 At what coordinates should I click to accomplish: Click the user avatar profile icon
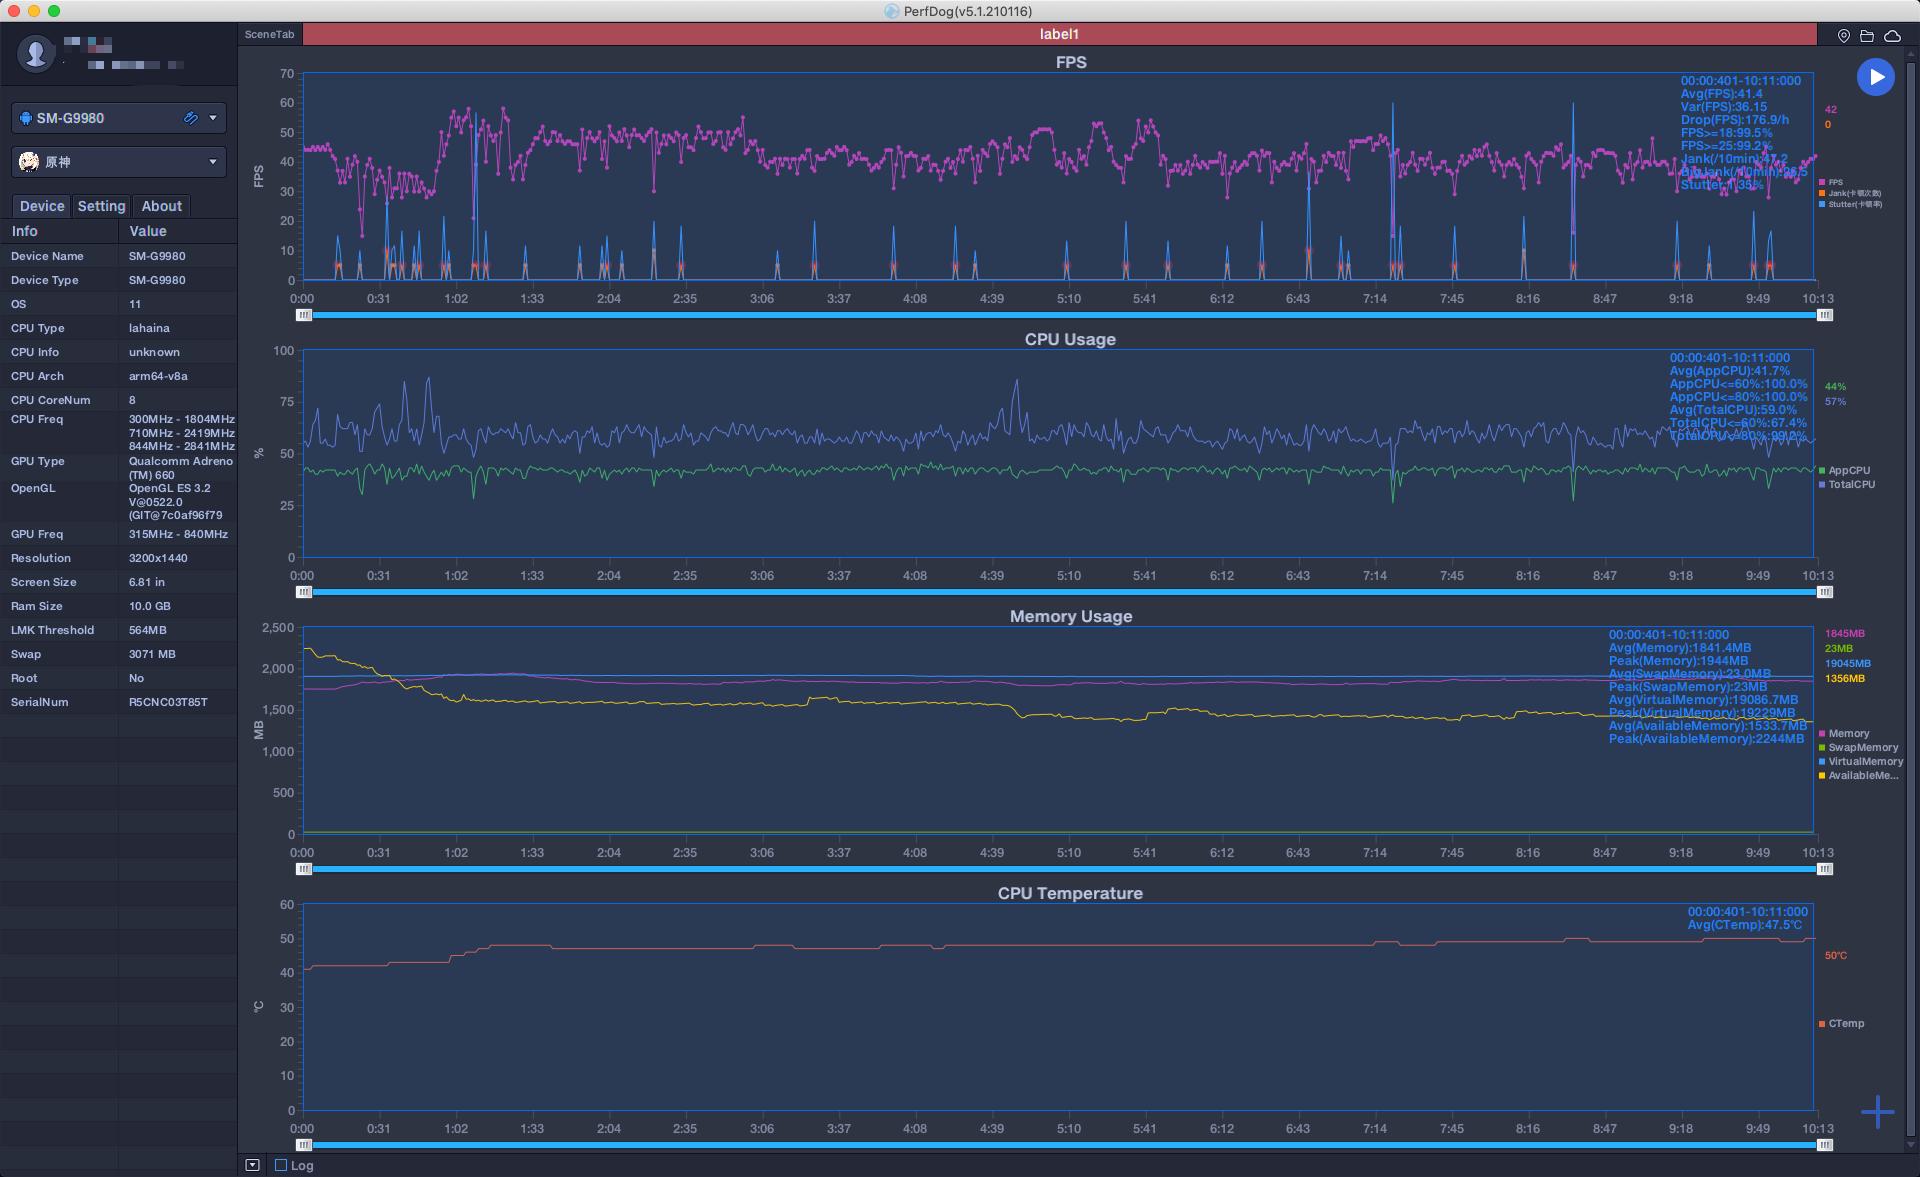tap(37, 53)
